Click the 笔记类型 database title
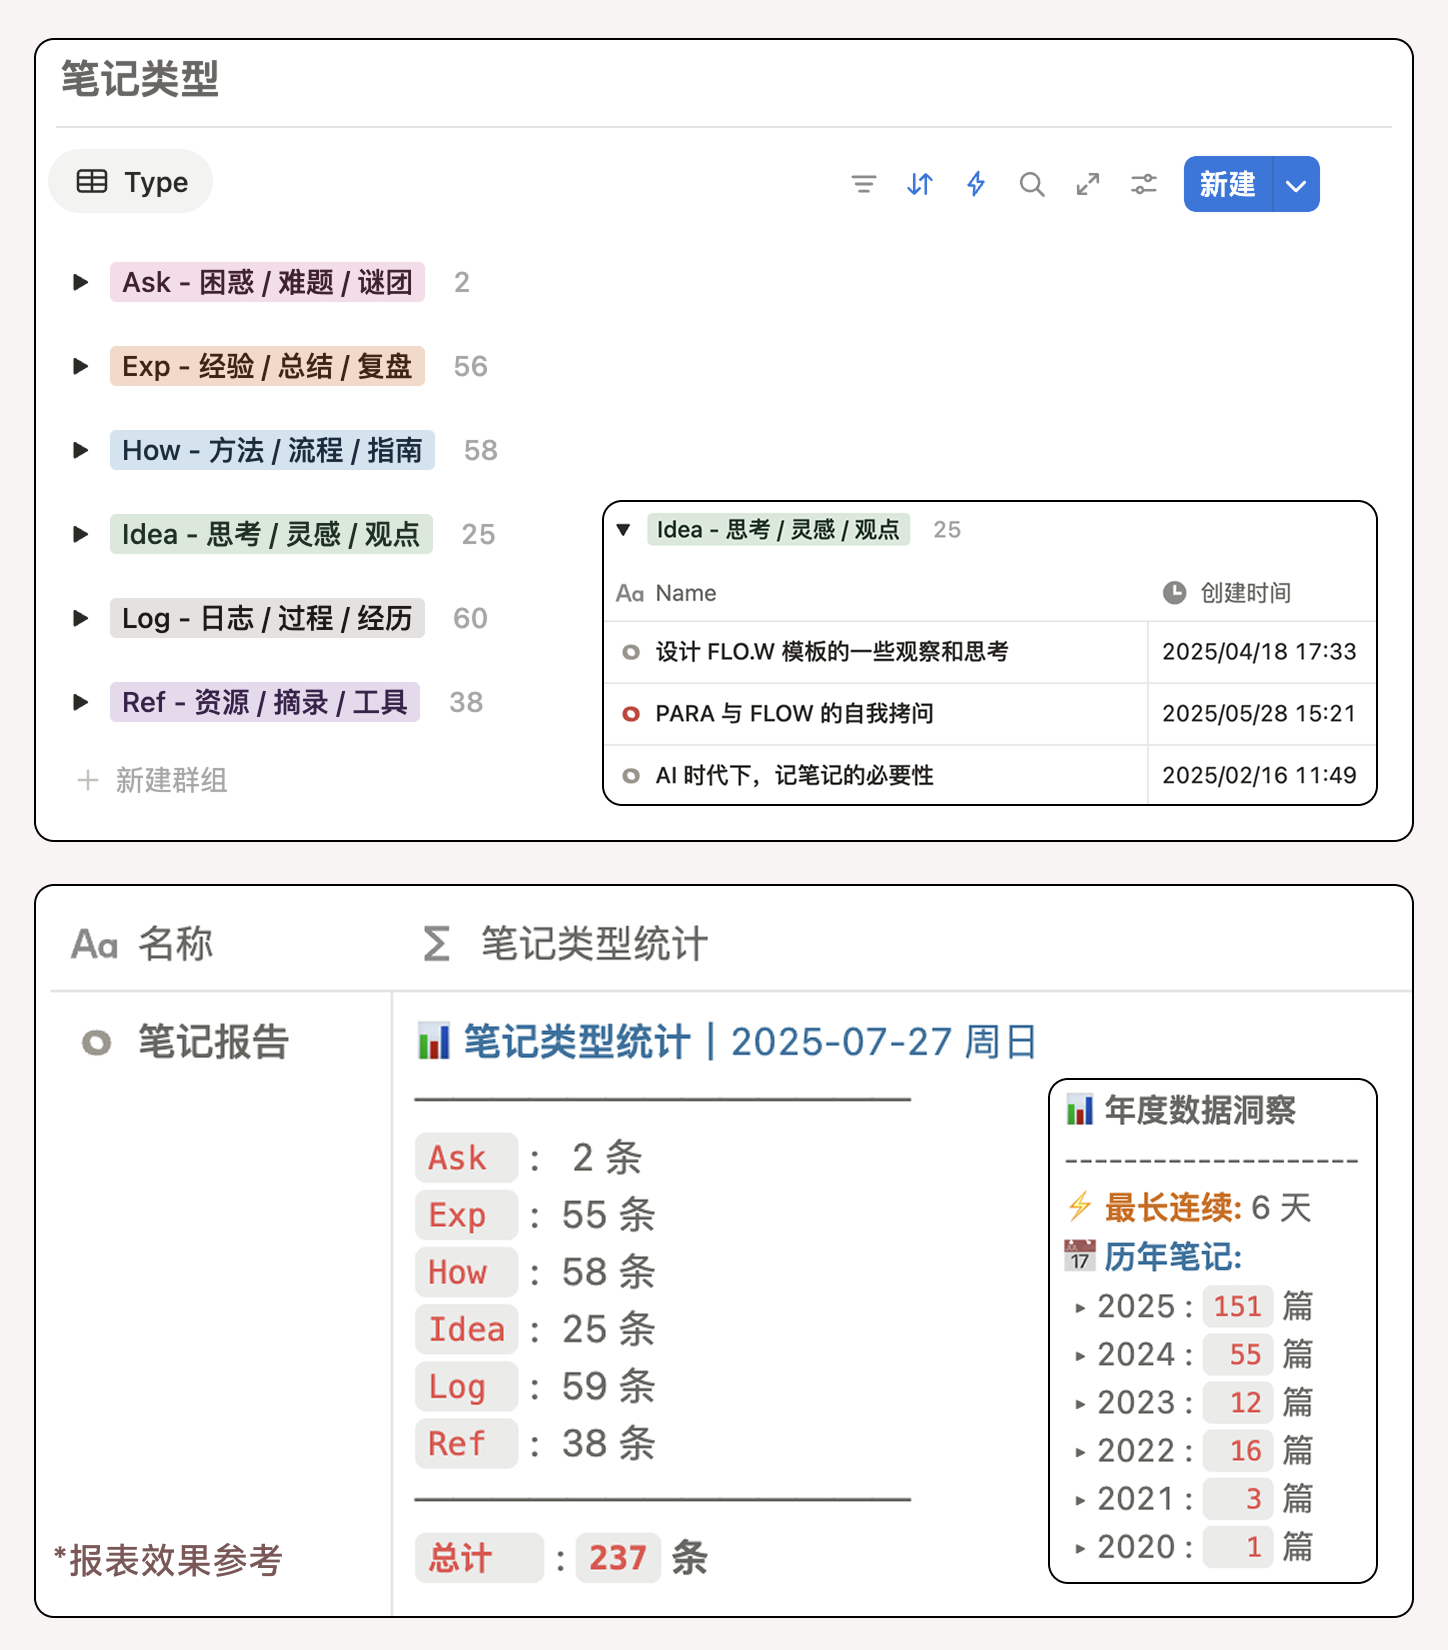 pos(140,79)
